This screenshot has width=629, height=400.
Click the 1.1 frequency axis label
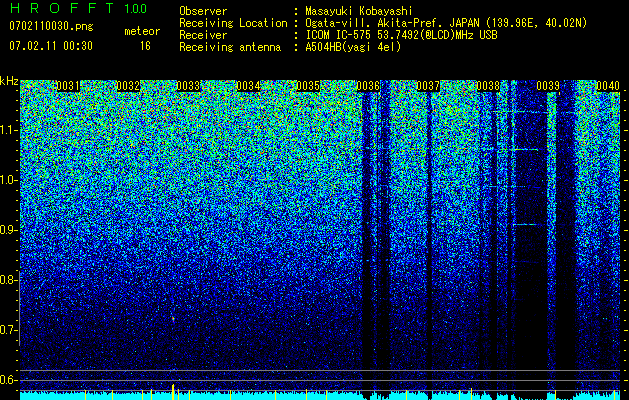(9, 130)
